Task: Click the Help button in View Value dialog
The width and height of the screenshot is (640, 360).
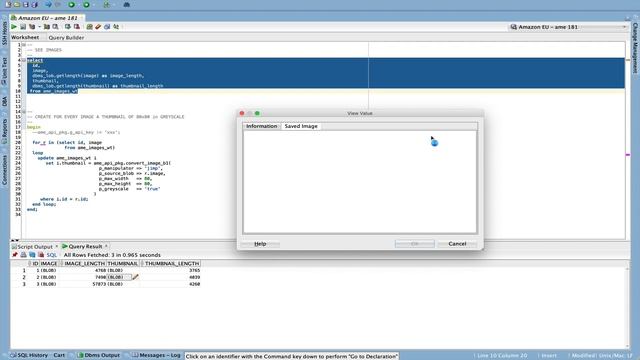Action: pyautogui.click(x=260, y=244)
